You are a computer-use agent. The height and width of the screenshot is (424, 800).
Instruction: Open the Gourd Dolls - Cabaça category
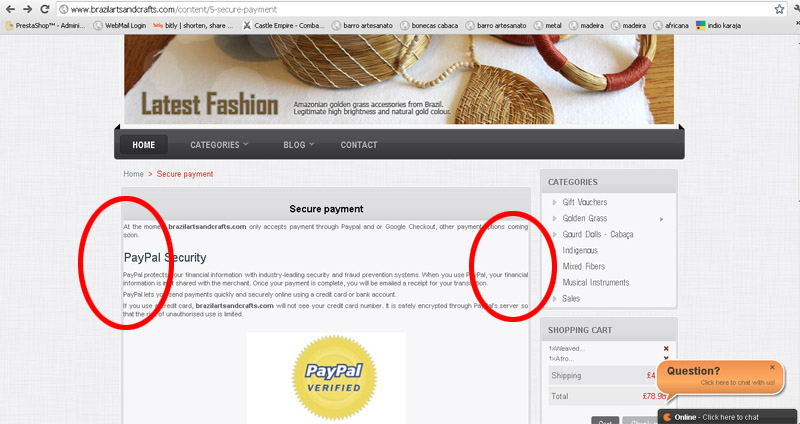click(597, 234)
